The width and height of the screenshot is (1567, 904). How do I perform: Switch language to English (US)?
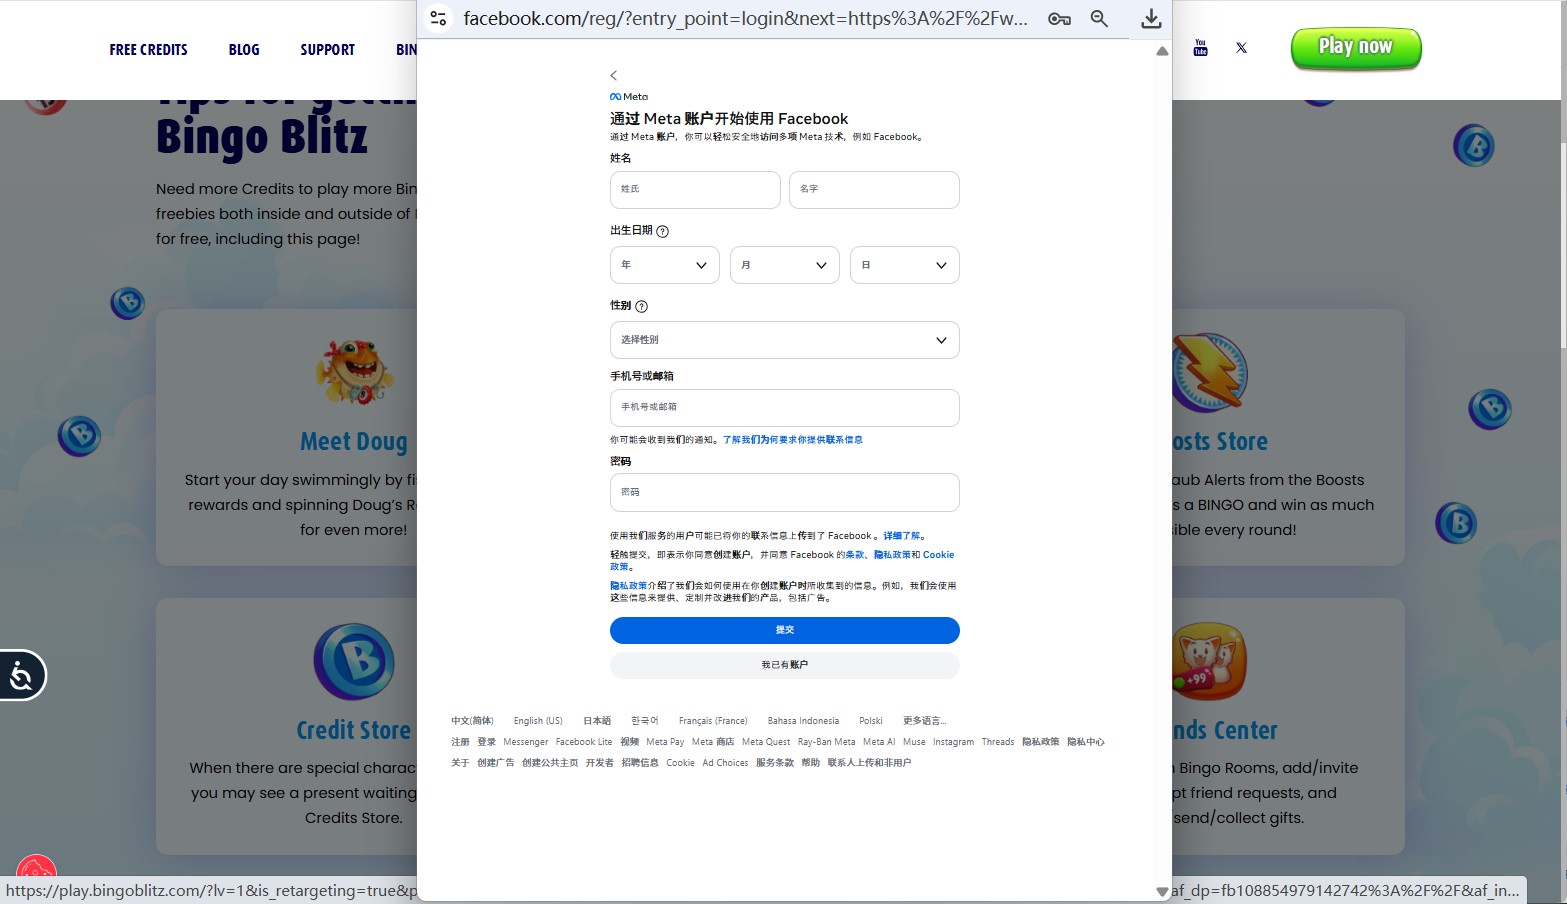click(x=538, y=721)
